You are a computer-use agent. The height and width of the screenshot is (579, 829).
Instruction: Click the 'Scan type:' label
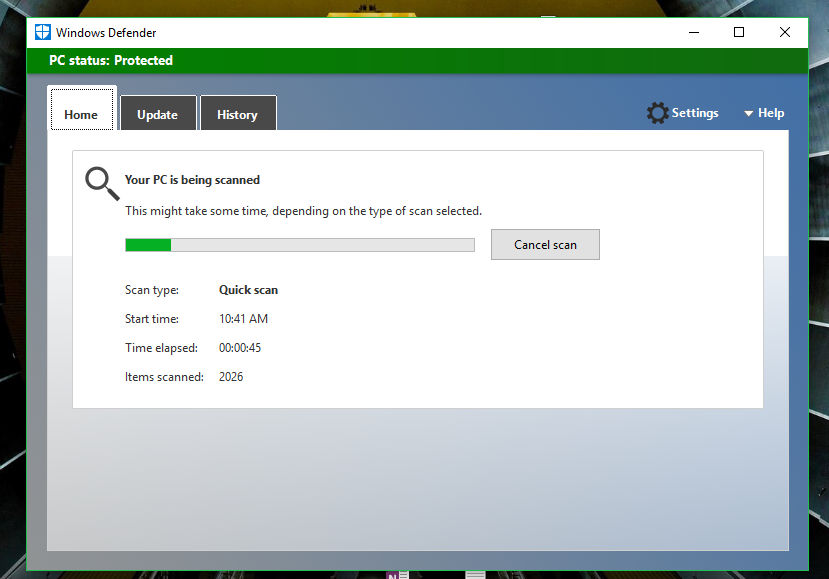pos(152,290)
